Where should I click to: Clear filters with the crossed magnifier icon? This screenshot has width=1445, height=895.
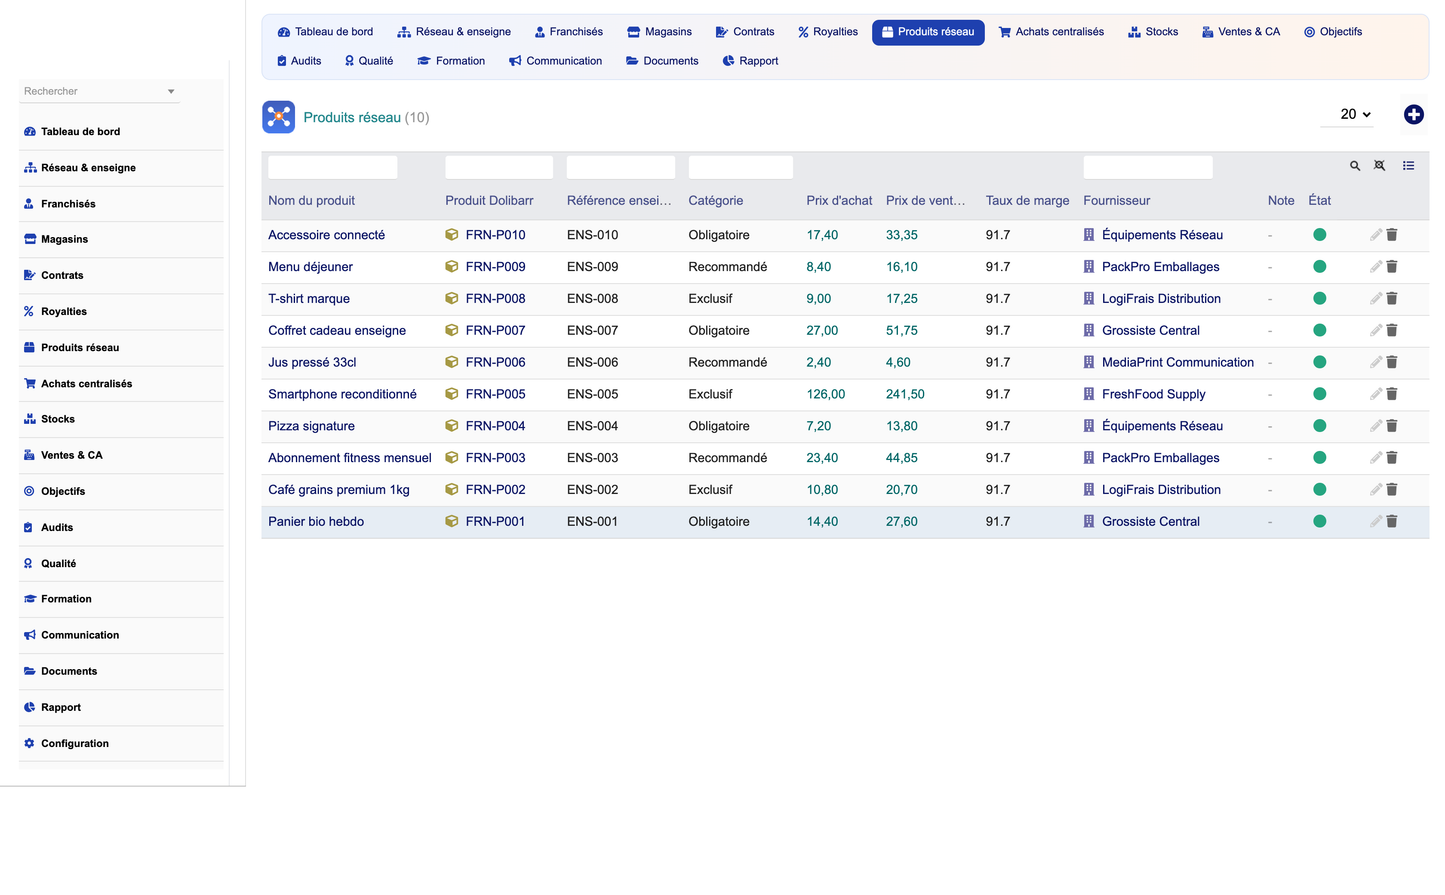coord(1380,166)
